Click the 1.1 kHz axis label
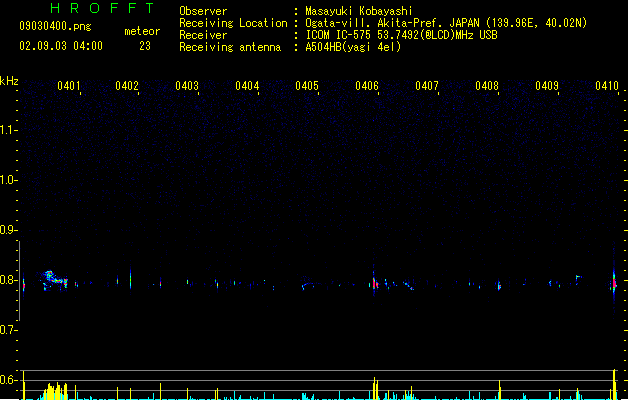This screenshot has height=400, width=629. [9, 130]
